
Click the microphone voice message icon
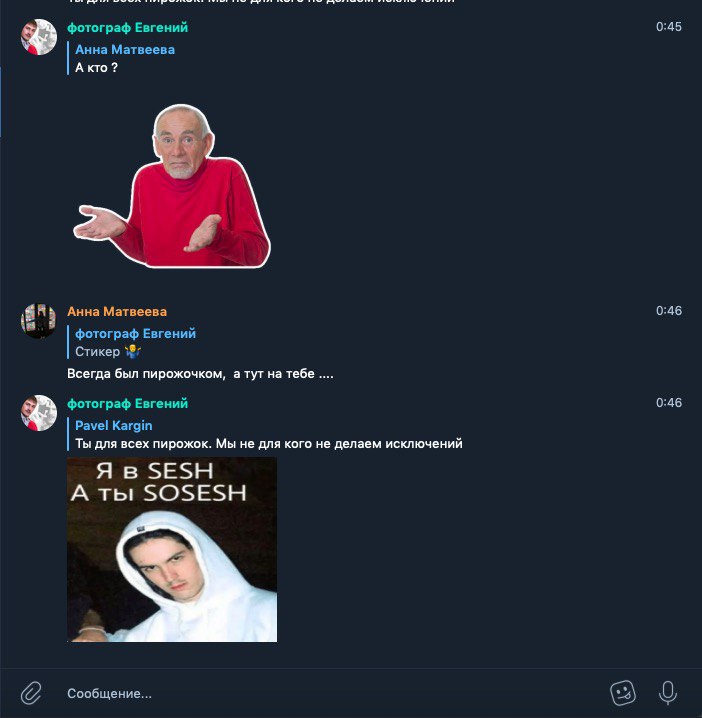click(668, 693)
